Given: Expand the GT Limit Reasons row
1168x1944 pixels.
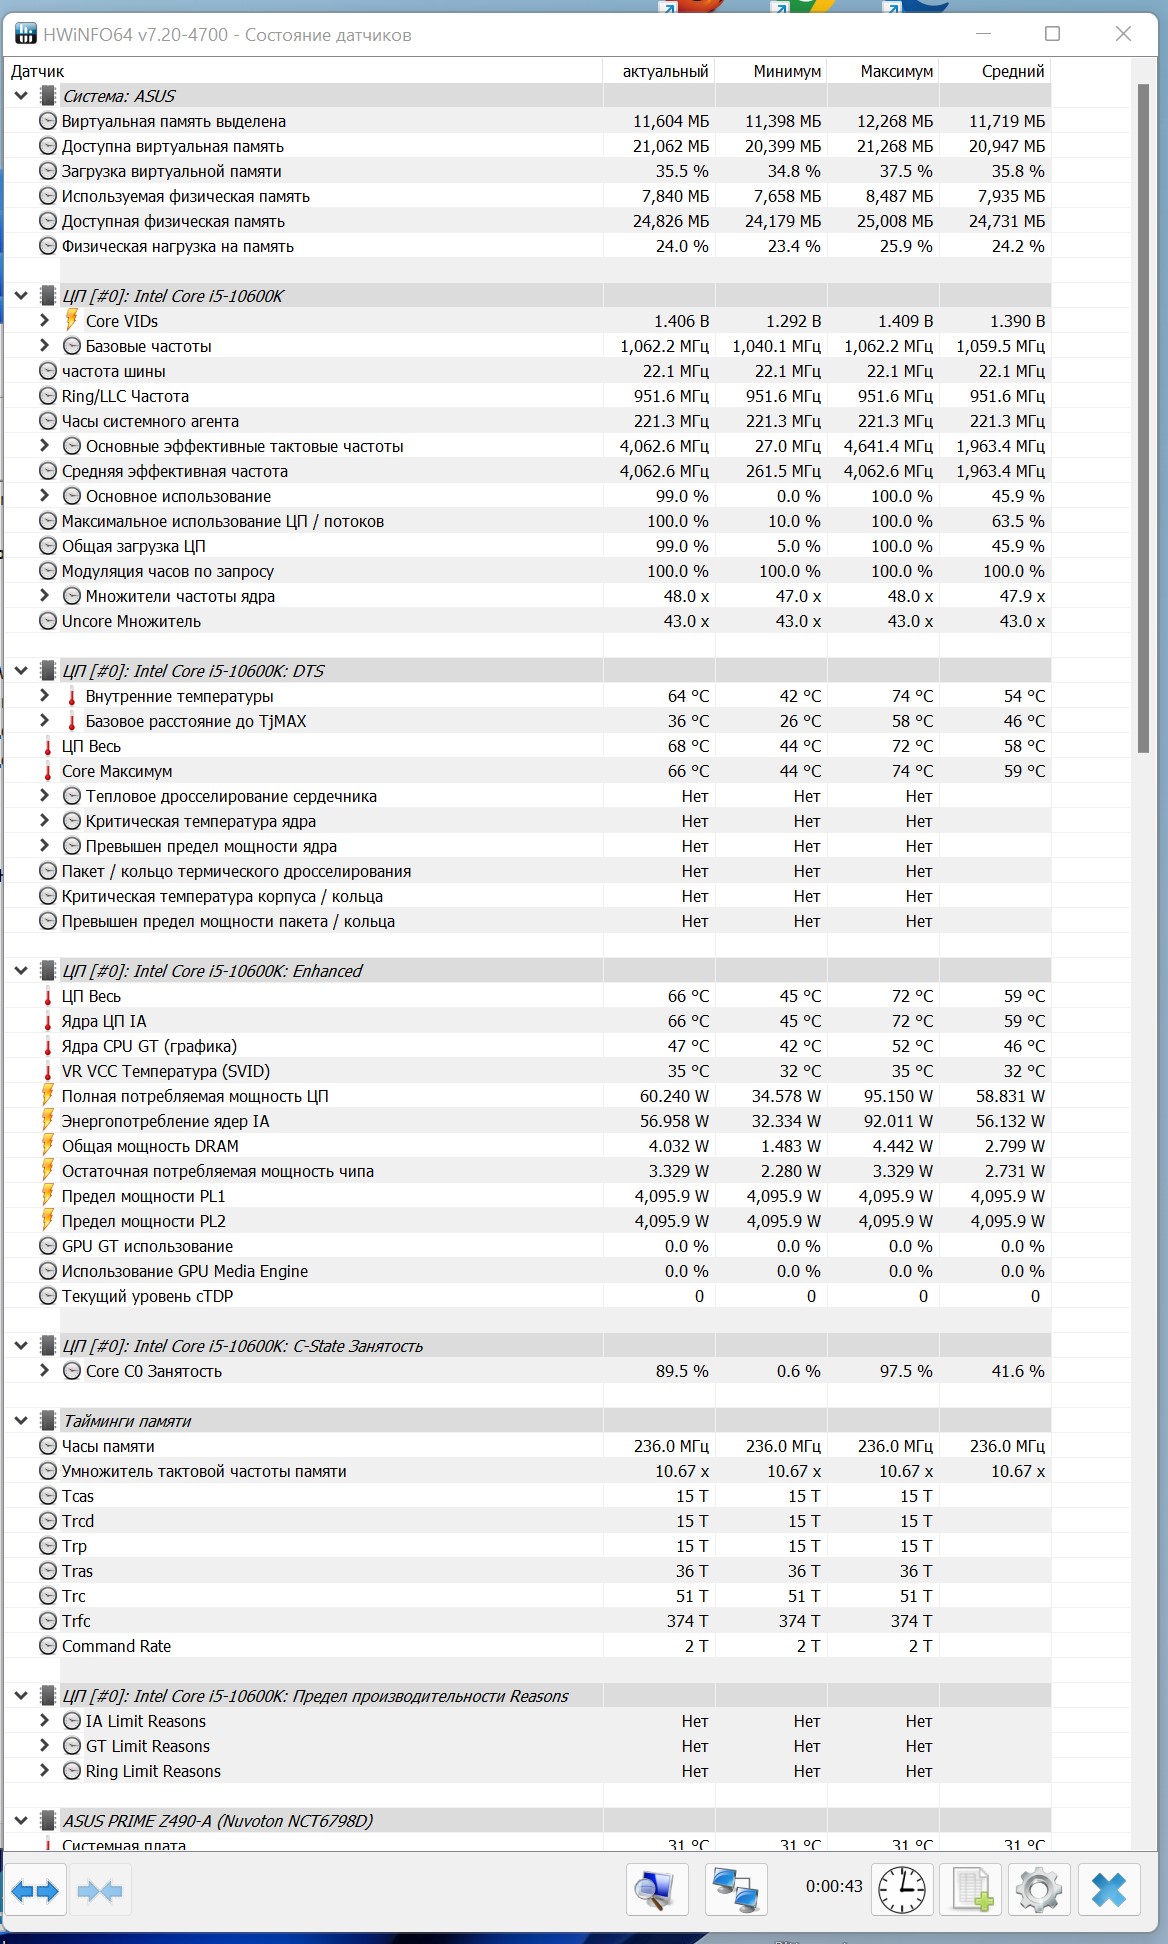Looking at the screenshot, I should 44,1746.
